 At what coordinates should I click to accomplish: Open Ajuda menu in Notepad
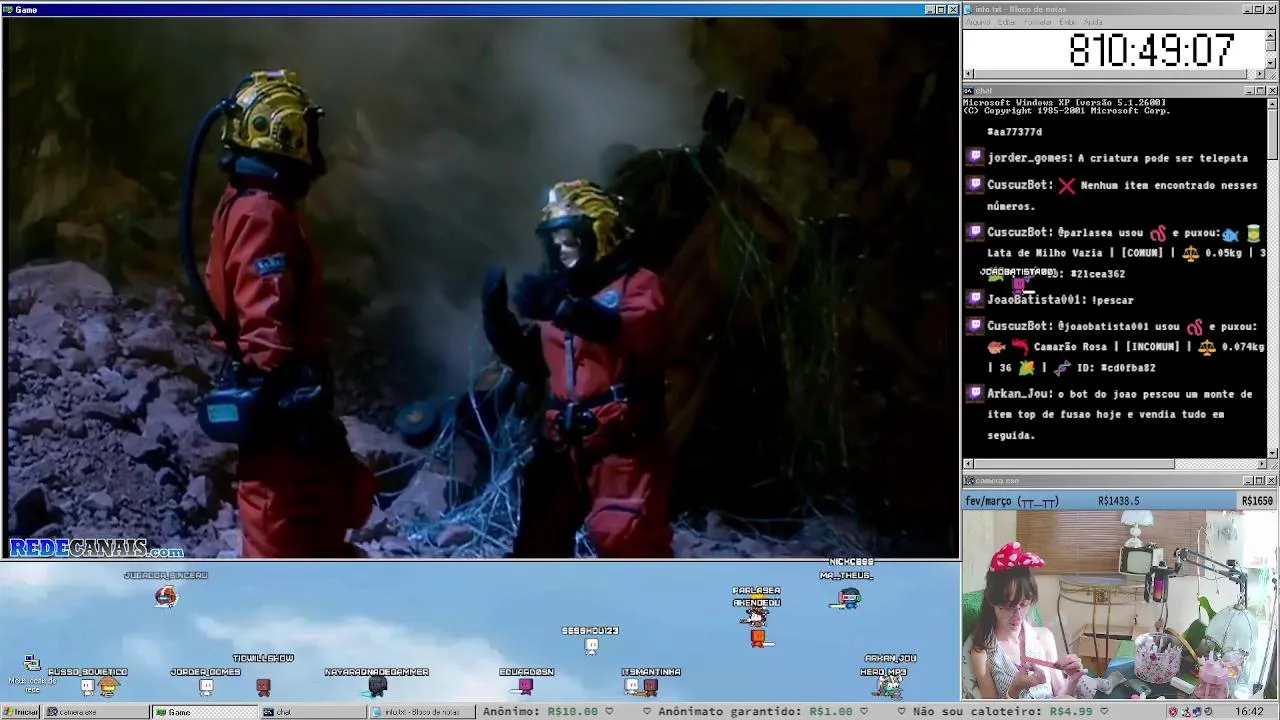click(1094, 22)
